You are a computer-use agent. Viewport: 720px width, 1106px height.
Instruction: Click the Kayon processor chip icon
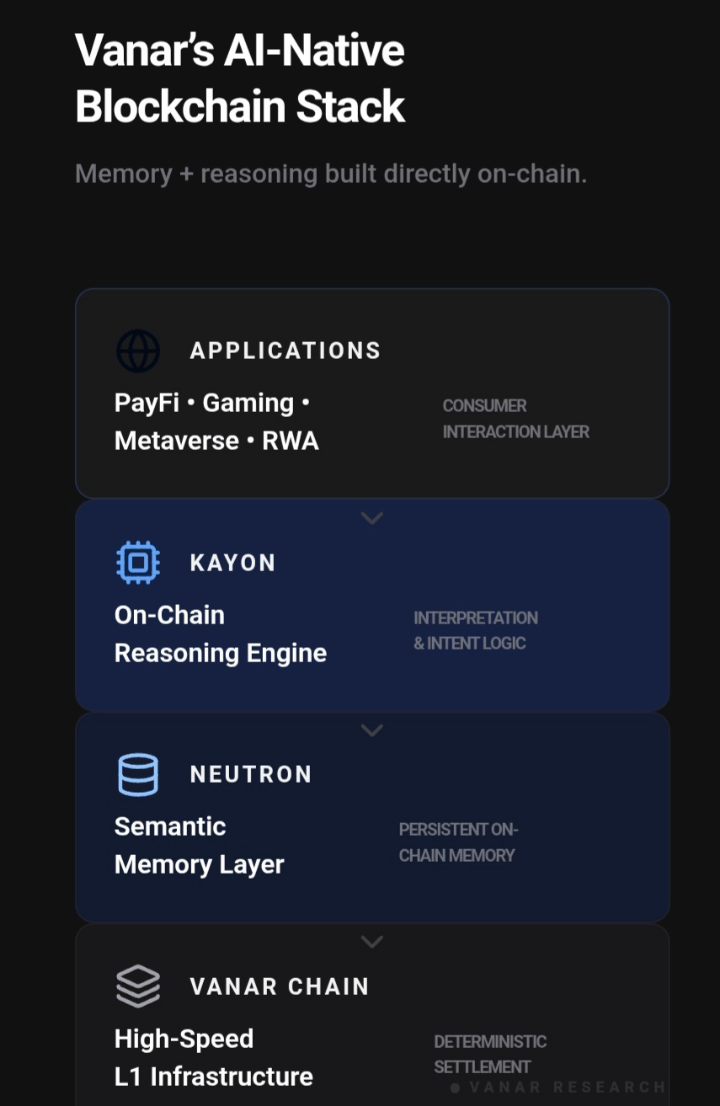click(x=138, y=562)
